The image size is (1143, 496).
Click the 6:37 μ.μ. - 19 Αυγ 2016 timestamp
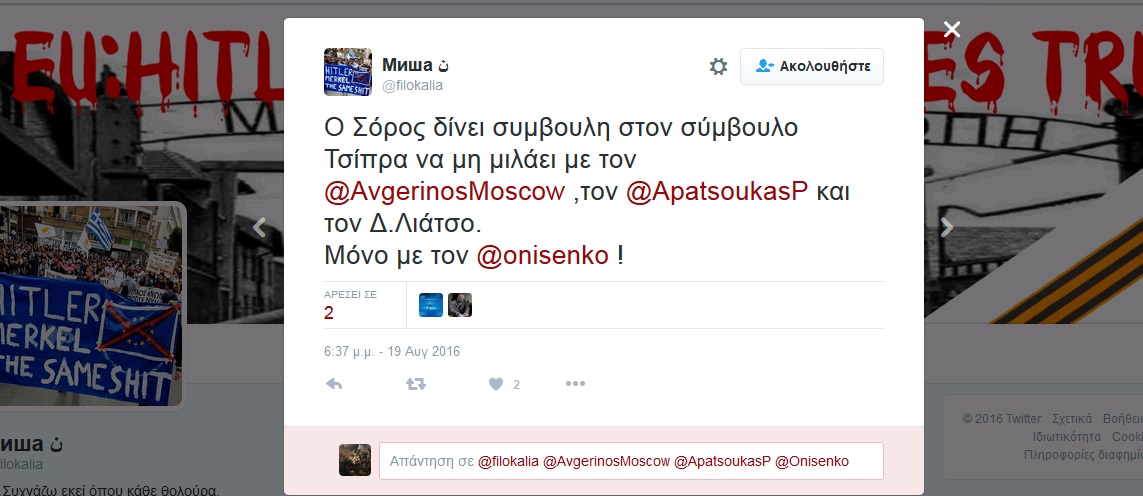point(392,352)
